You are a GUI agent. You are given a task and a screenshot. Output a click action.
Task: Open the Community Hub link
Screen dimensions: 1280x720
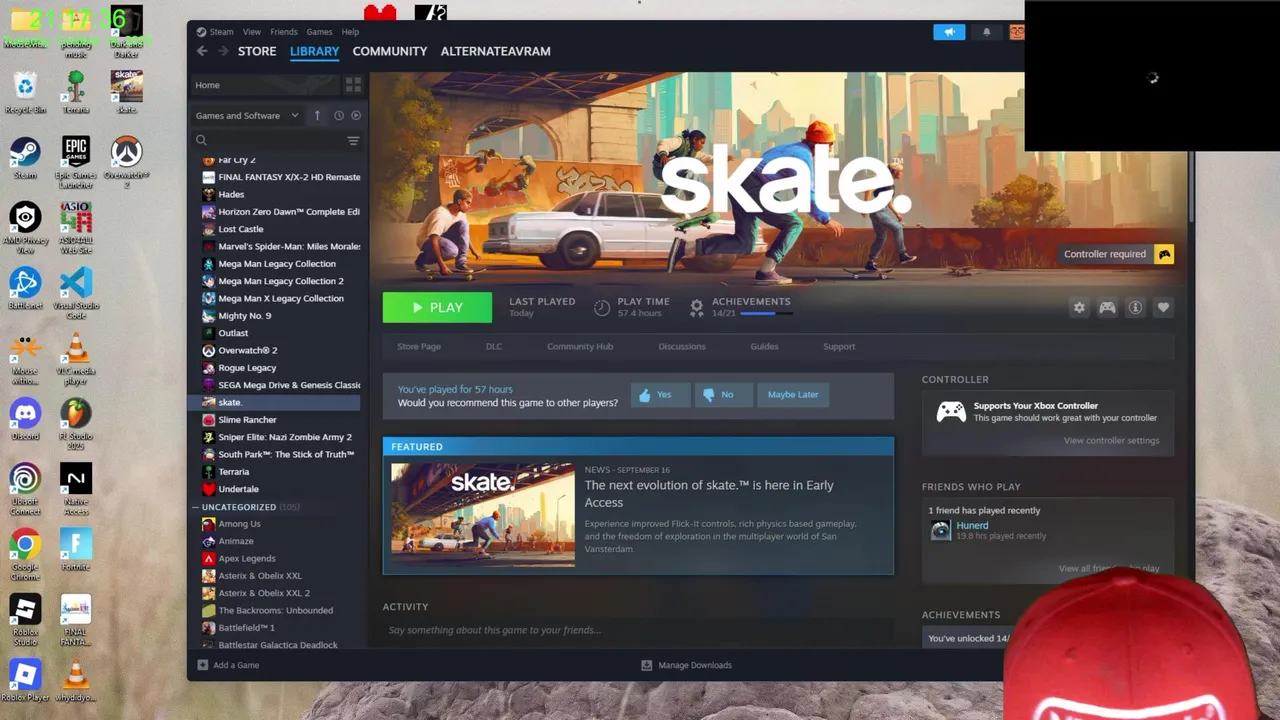click(580, 346)
